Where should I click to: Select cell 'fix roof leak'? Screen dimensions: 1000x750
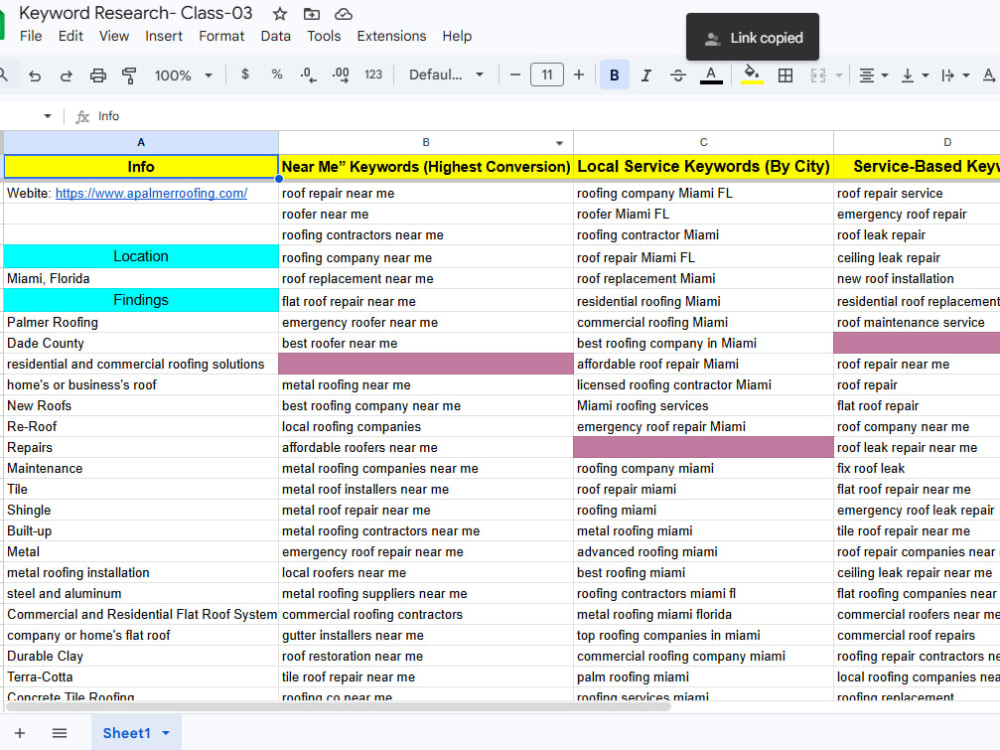point(916,468)
